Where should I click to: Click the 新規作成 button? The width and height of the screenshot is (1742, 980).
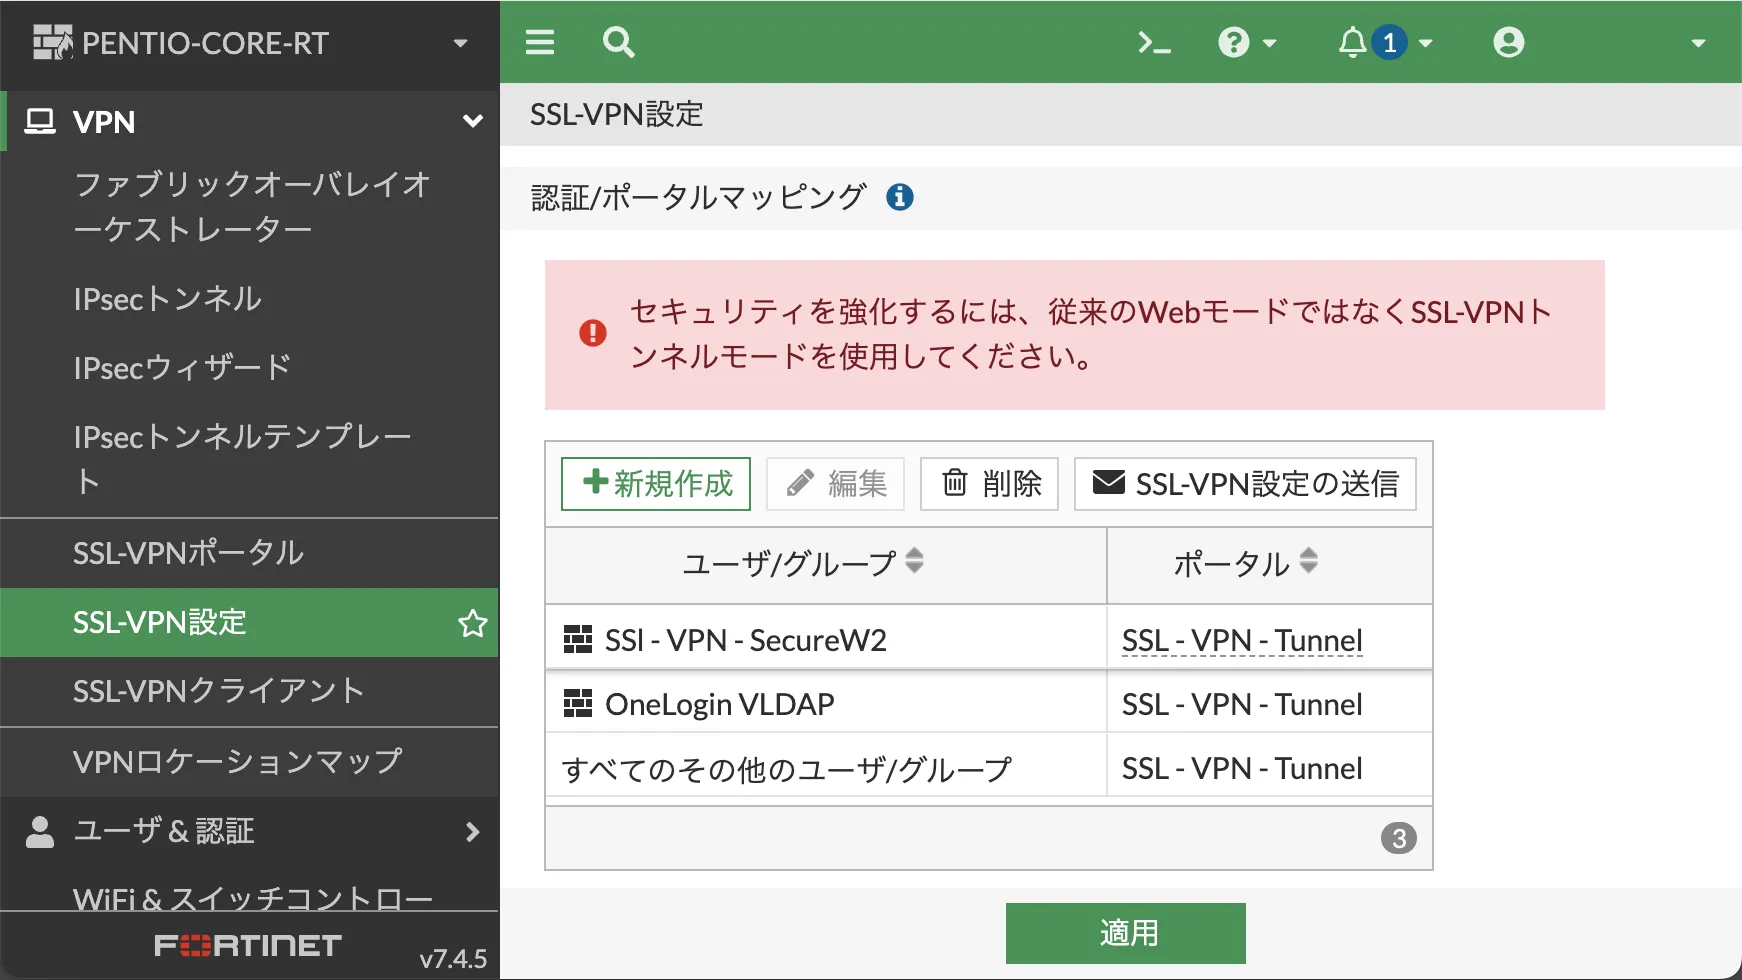(656, 484)
